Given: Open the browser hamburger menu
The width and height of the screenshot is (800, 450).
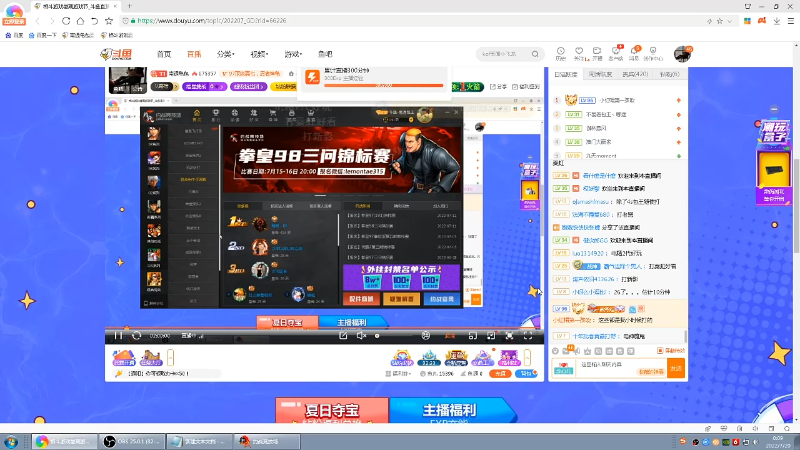Looking at the screenshot, I should (x=791, y=21).
